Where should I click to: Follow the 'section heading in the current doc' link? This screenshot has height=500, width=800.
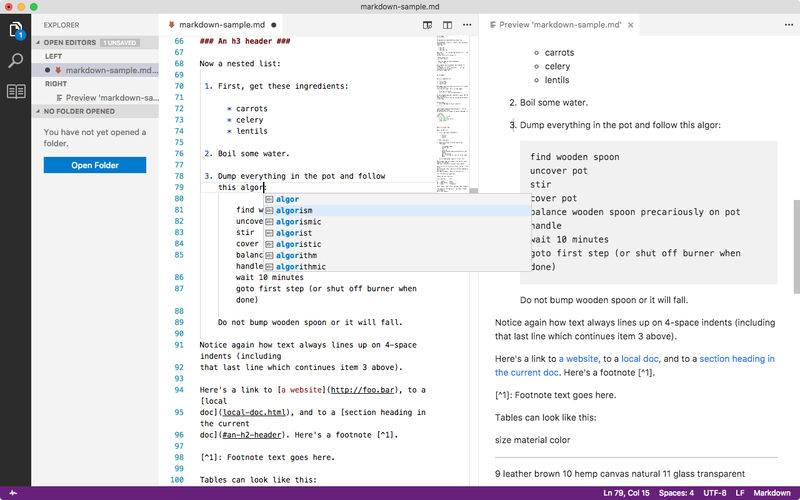pos(737,359)
